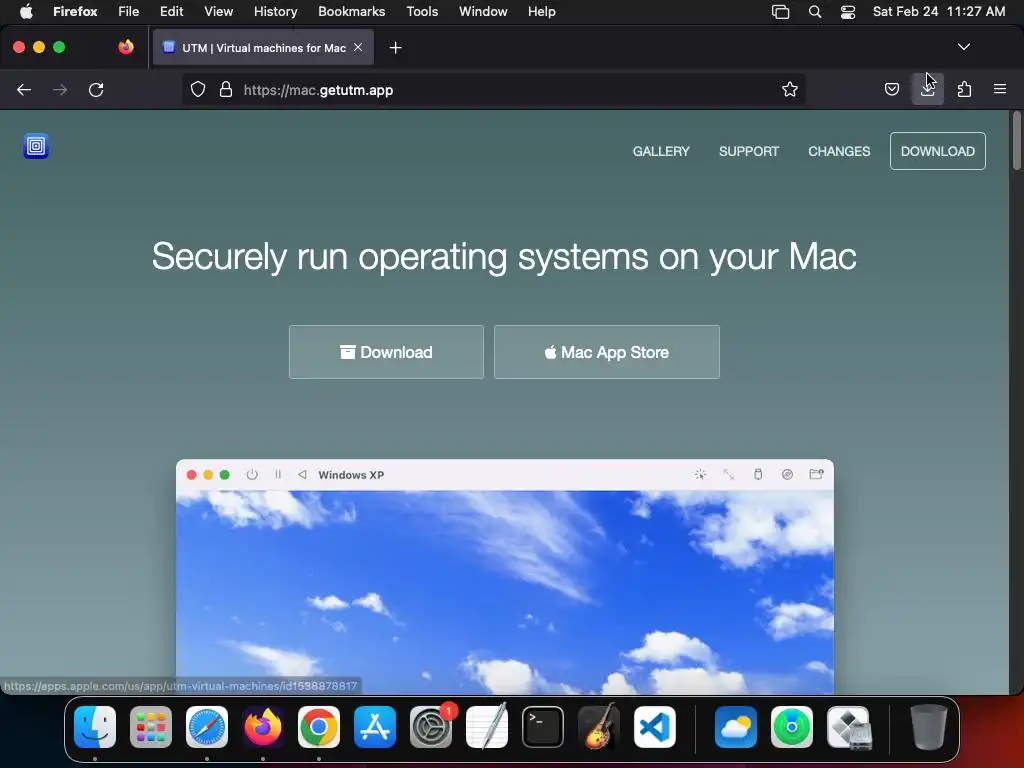Open GarageBand from the Dock
Viewport: 1024px width, 768px height.
coord(599,727)
